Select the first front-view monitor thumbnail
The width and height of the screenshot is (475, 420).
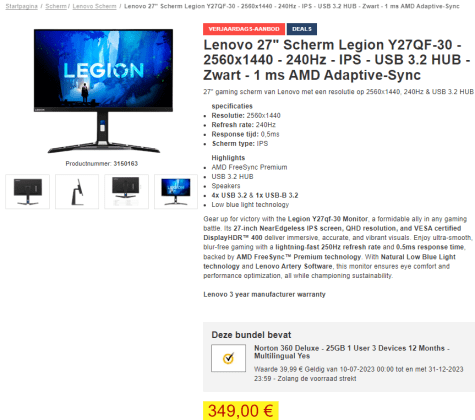[x=28, y=192]
